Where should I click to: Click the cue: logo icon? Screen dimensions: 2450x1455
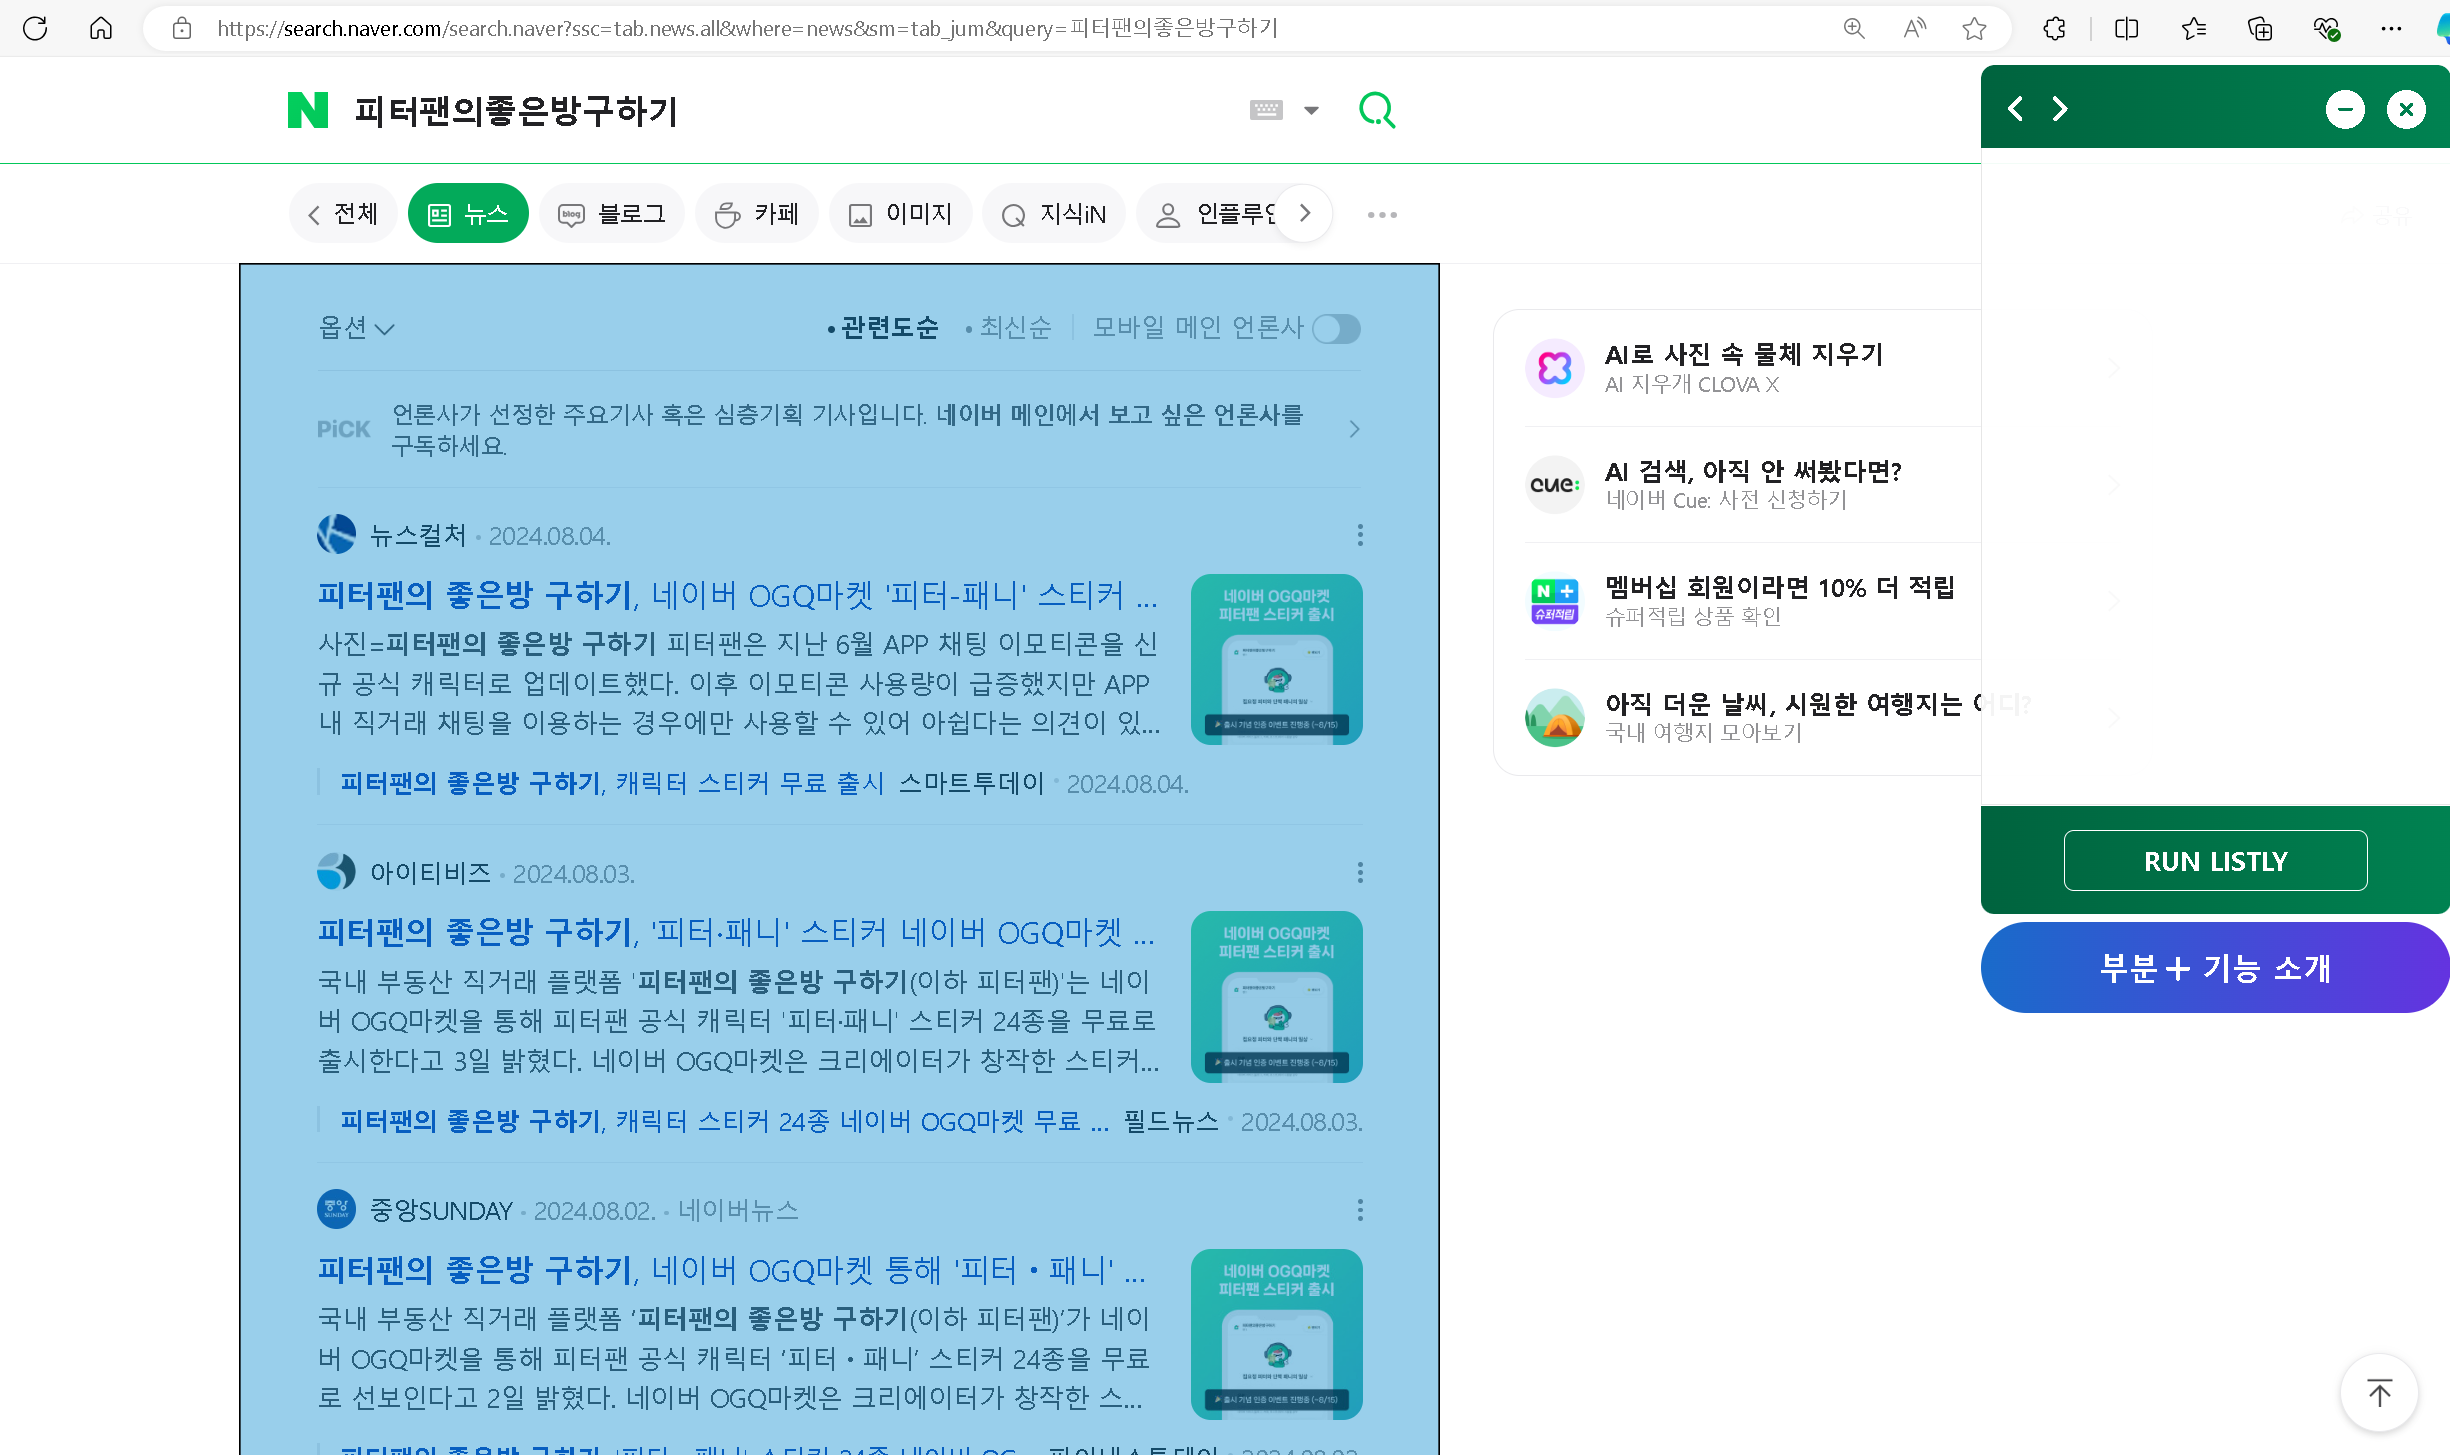point(1555,485)
